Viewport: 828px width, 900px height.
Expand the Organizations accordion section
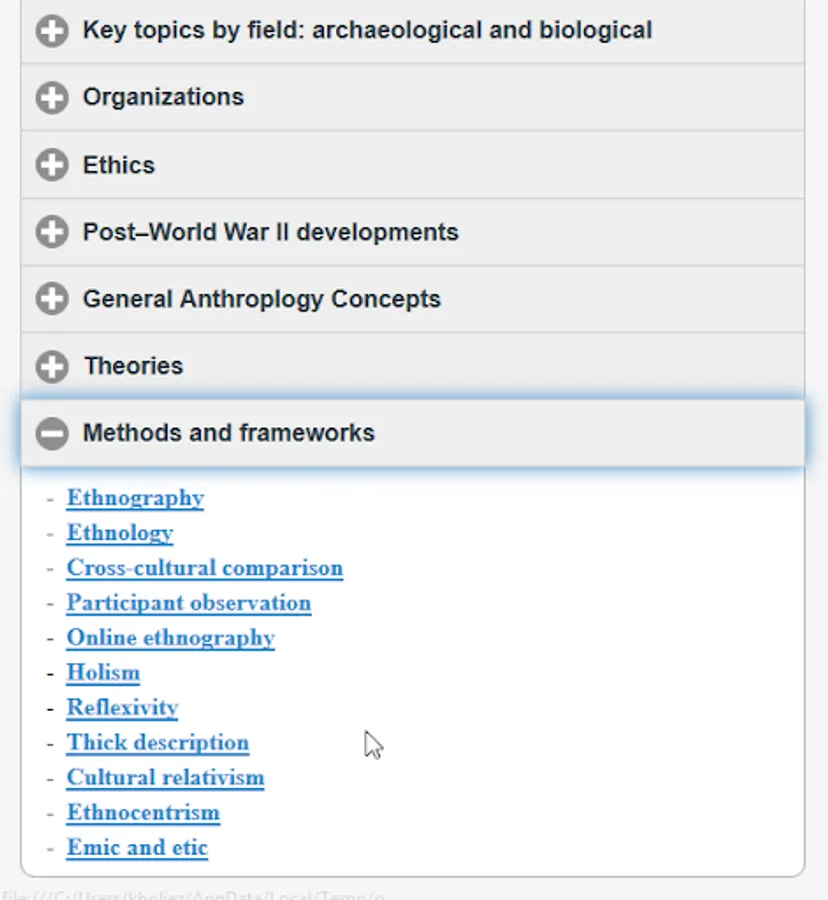pos(163,97)
